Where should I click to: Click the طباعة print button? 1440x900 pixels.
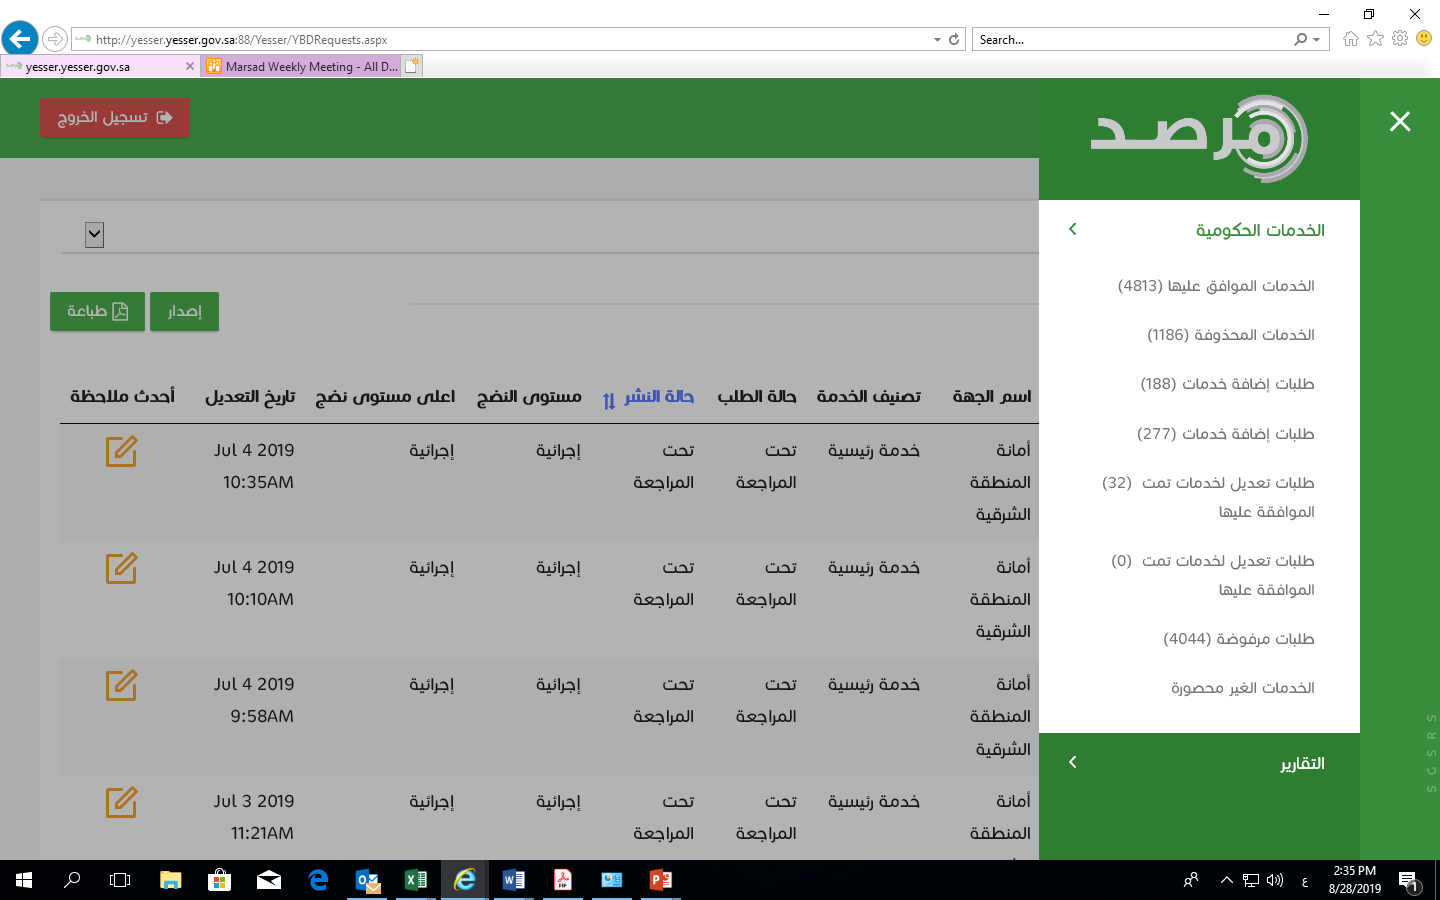97,311
